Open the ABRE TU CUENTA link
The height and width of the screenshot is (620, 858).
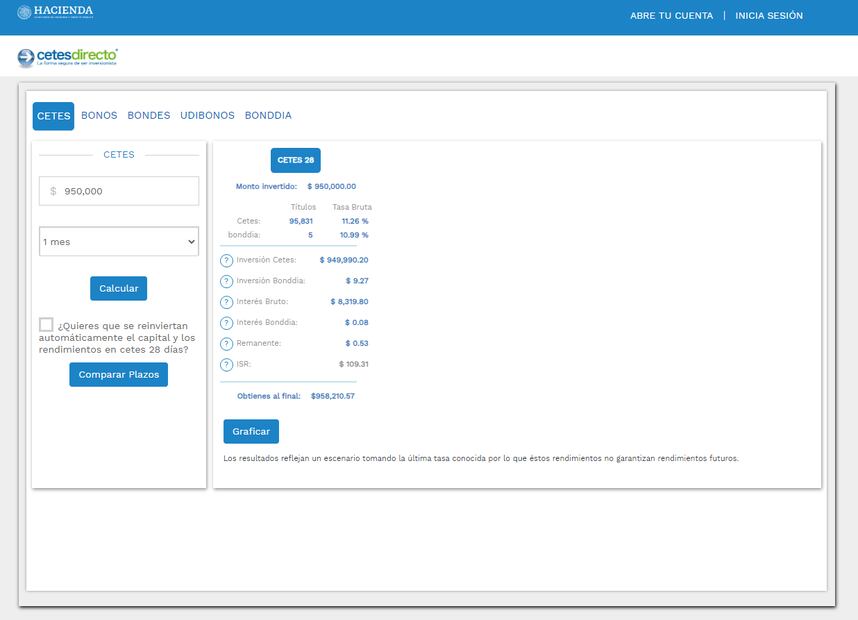(x=671, y=16)
